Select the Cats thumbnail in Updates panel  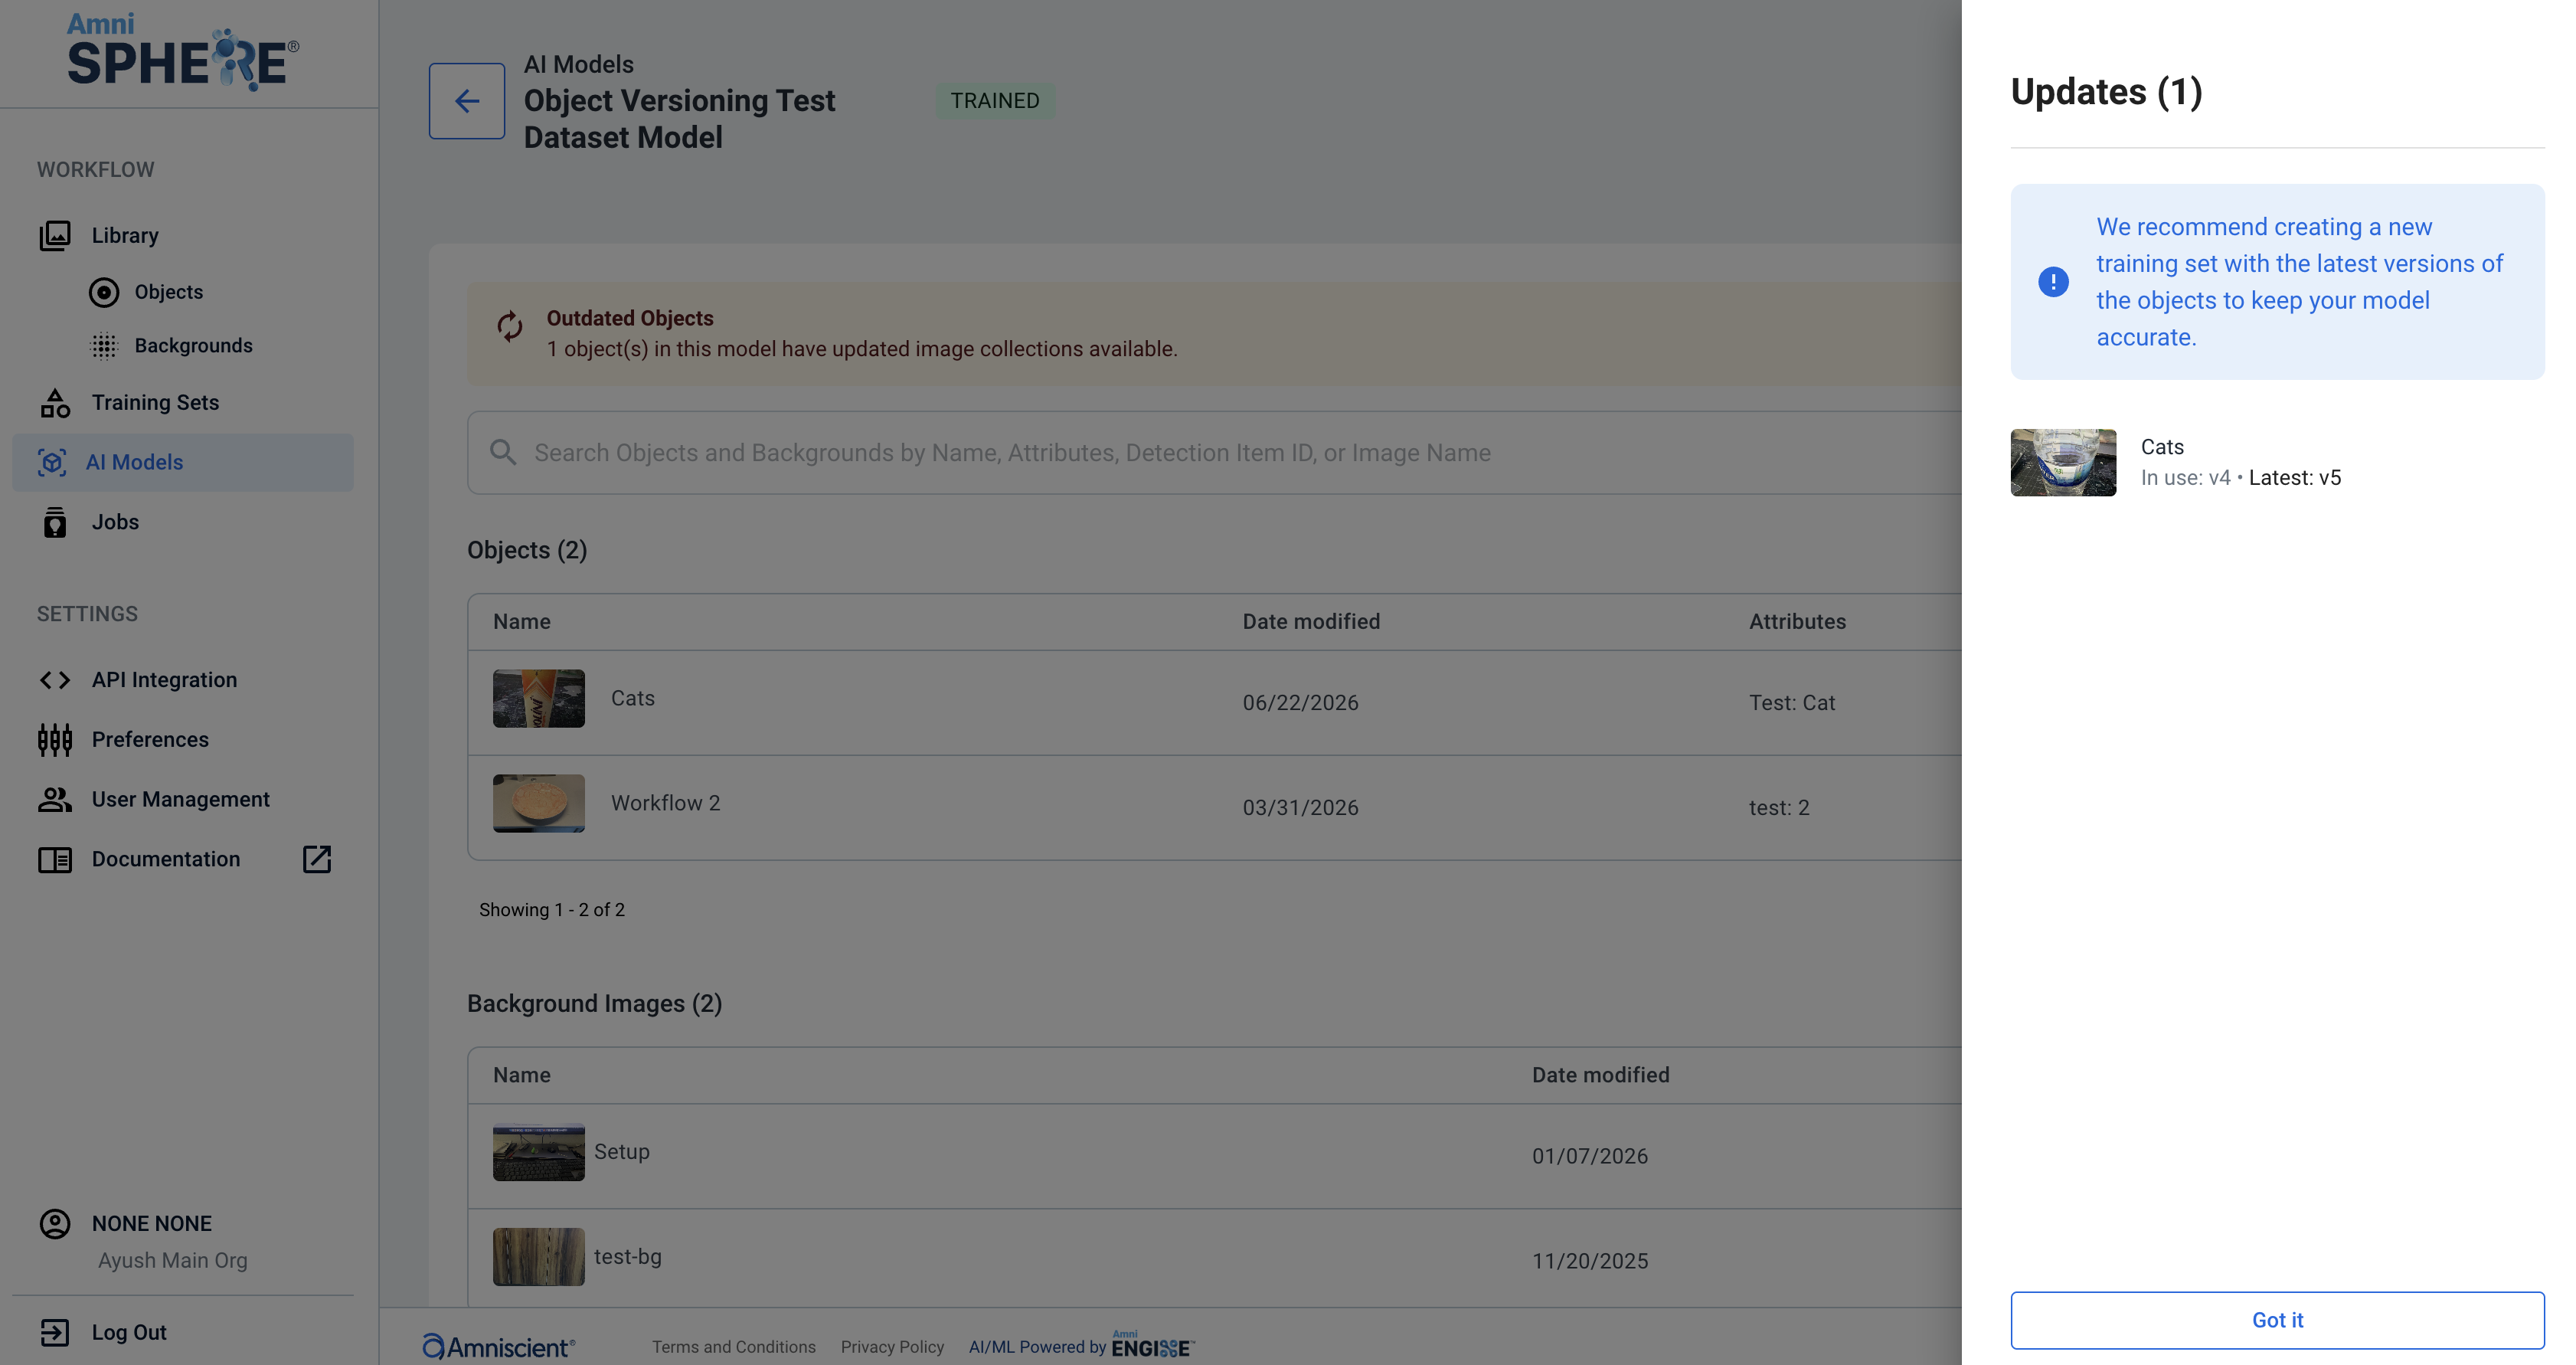click(2063, 463)
